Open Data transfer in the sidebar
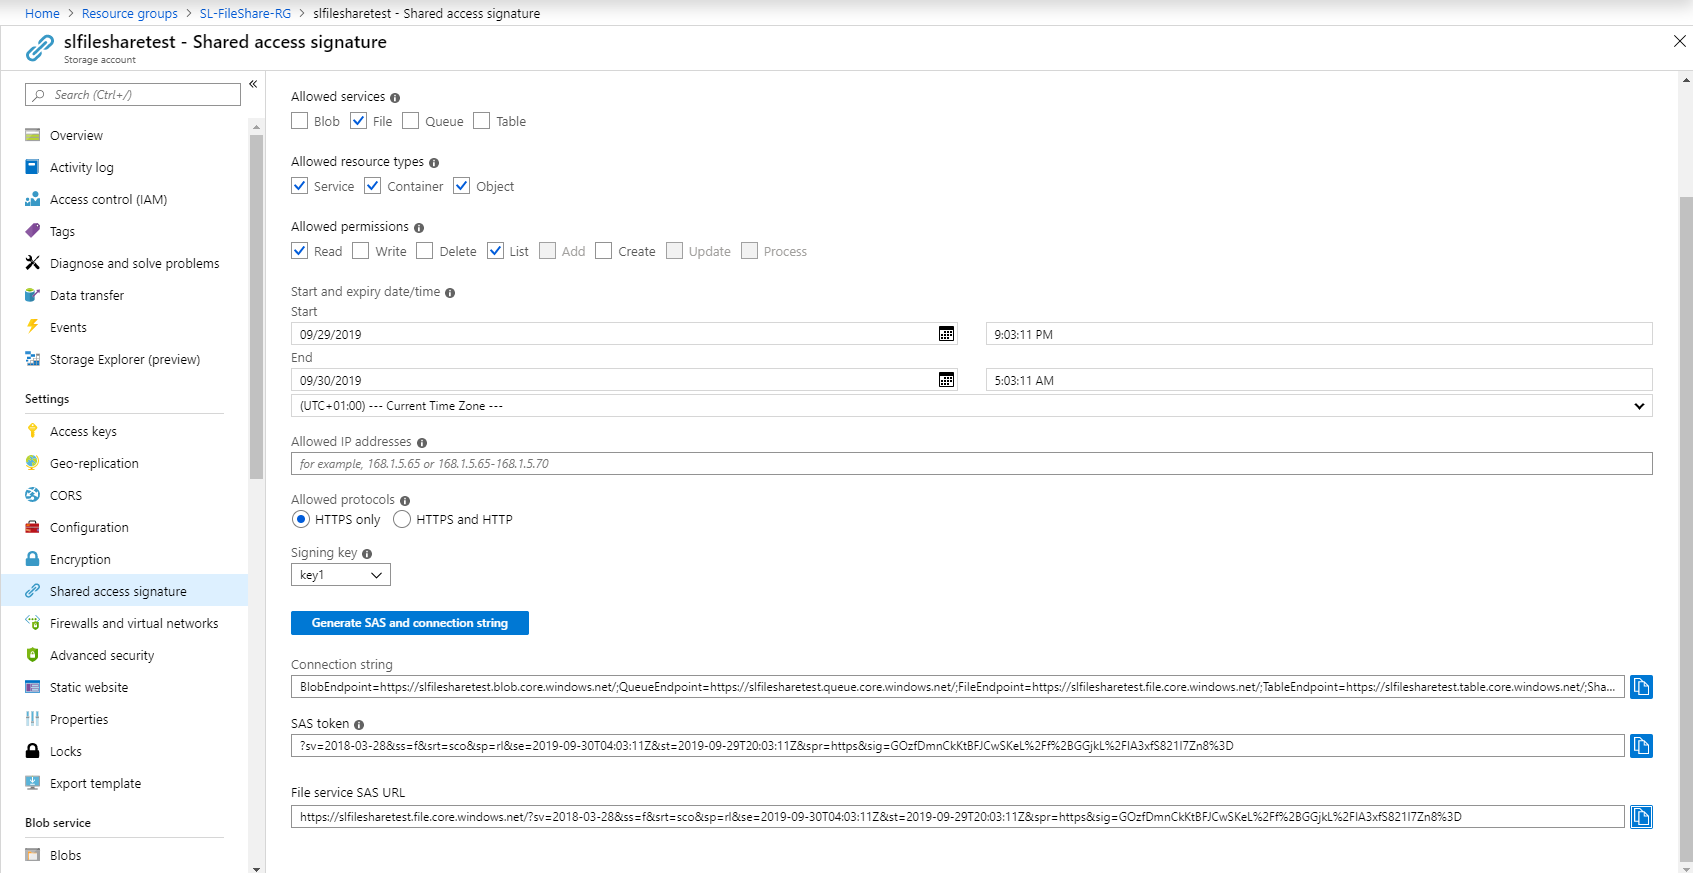The height and width of the screenshot is (873, 1693). pyautogui.click(x=87, y=295)
